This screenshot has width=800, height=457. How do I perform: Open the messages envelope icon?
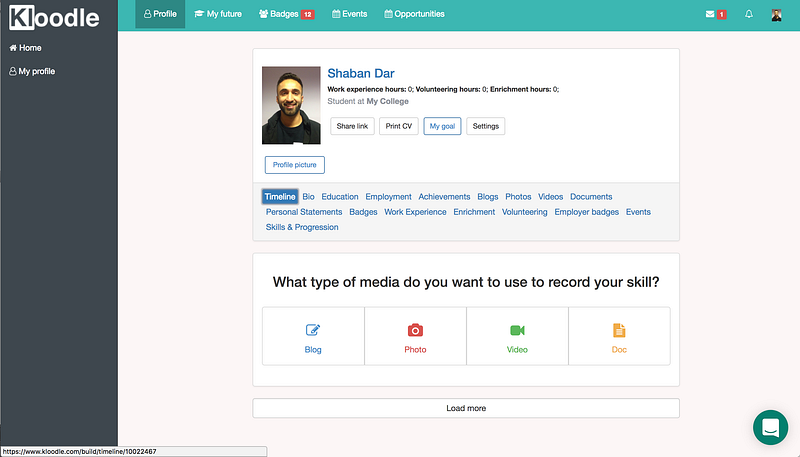point(710,14)
